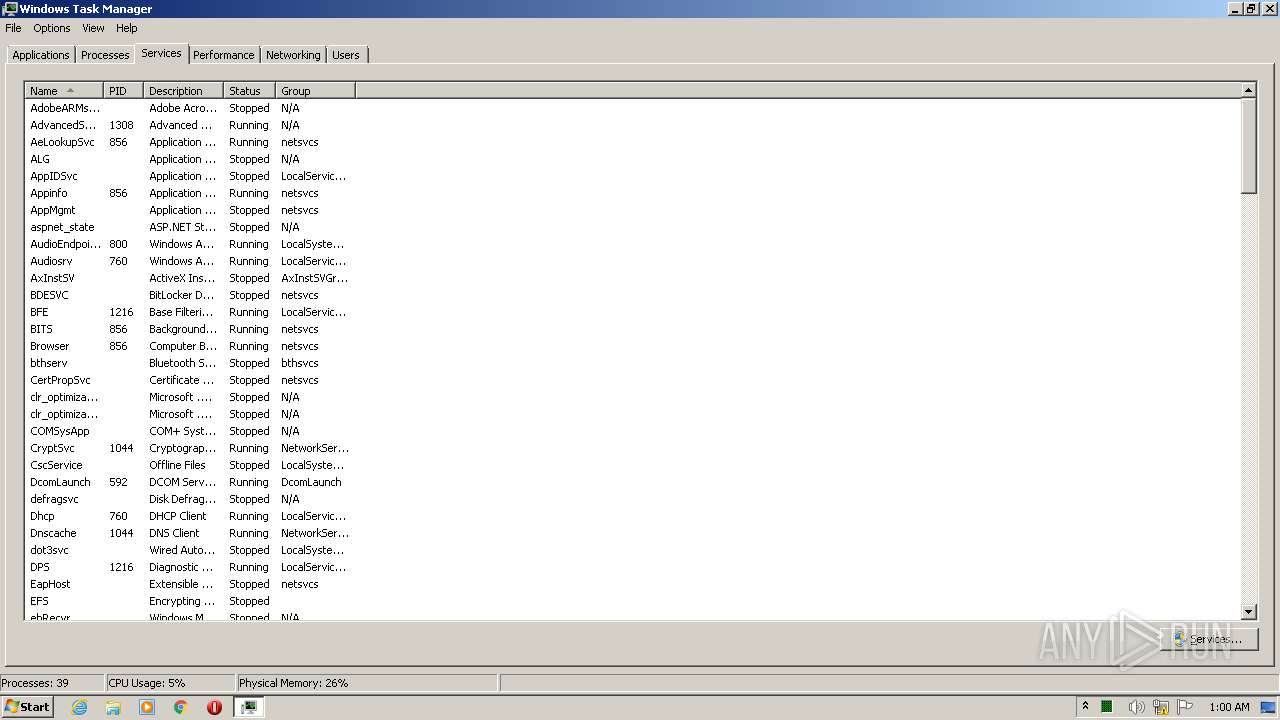The image size is (1280, 720).
Task: Select the BITS service row
Action: (190, 329)
